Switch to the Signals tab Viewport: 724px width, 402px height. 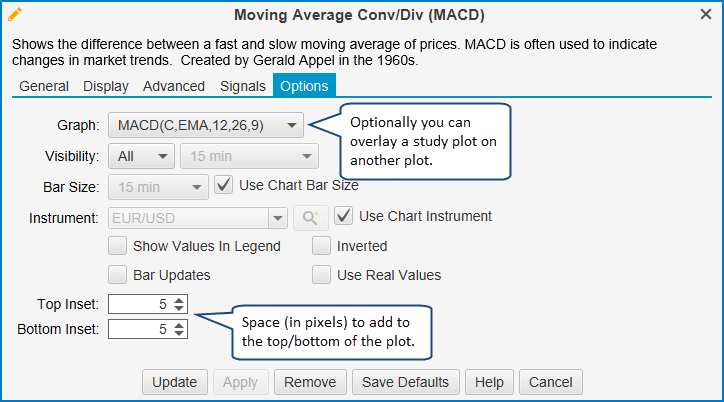click(x=243, y=86)
